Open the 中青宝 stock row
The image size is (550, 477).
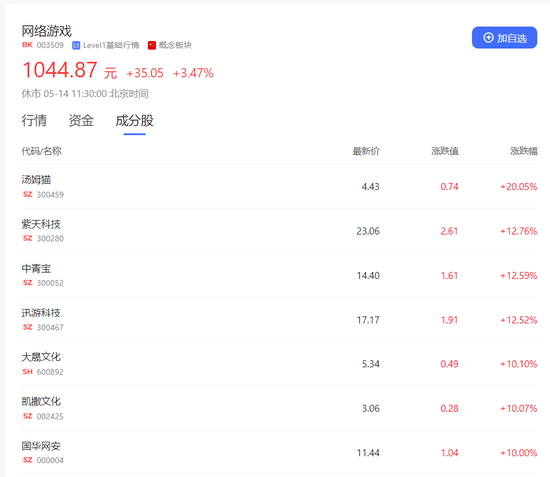(x=279, y=275)
